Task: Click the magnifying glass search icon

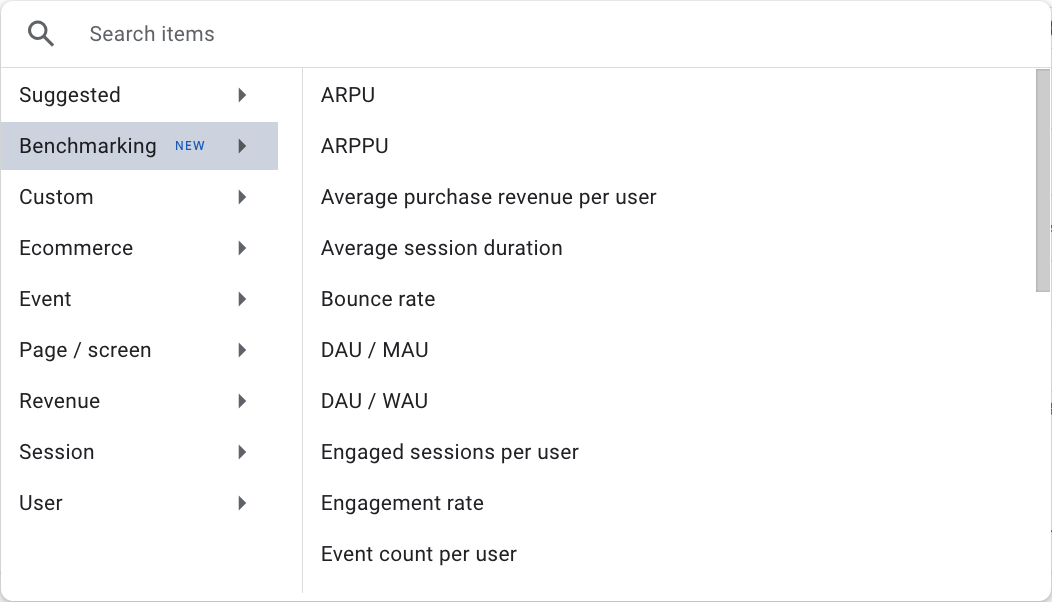Action: 41,34
